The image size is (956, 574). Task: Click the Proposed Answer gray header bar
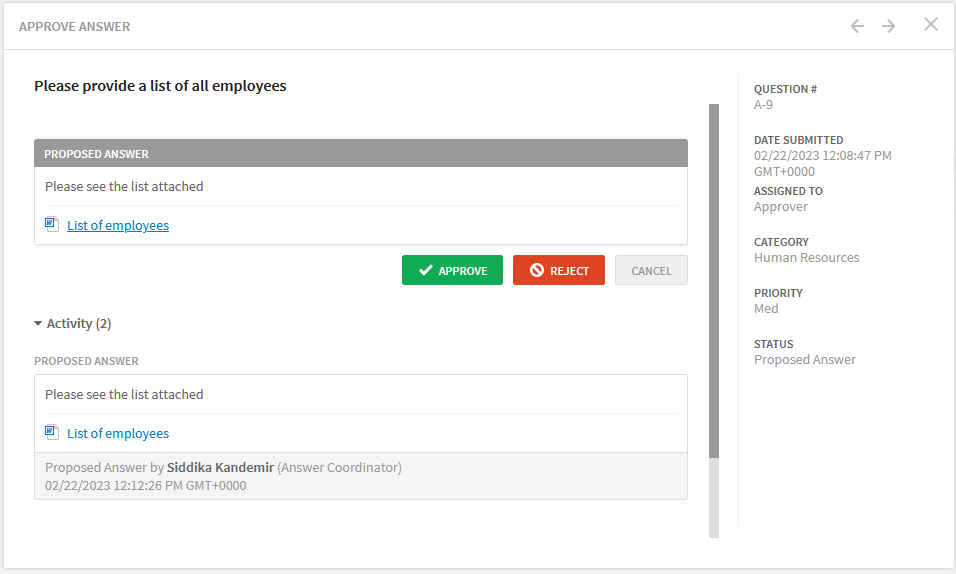[x=361, y=153]
